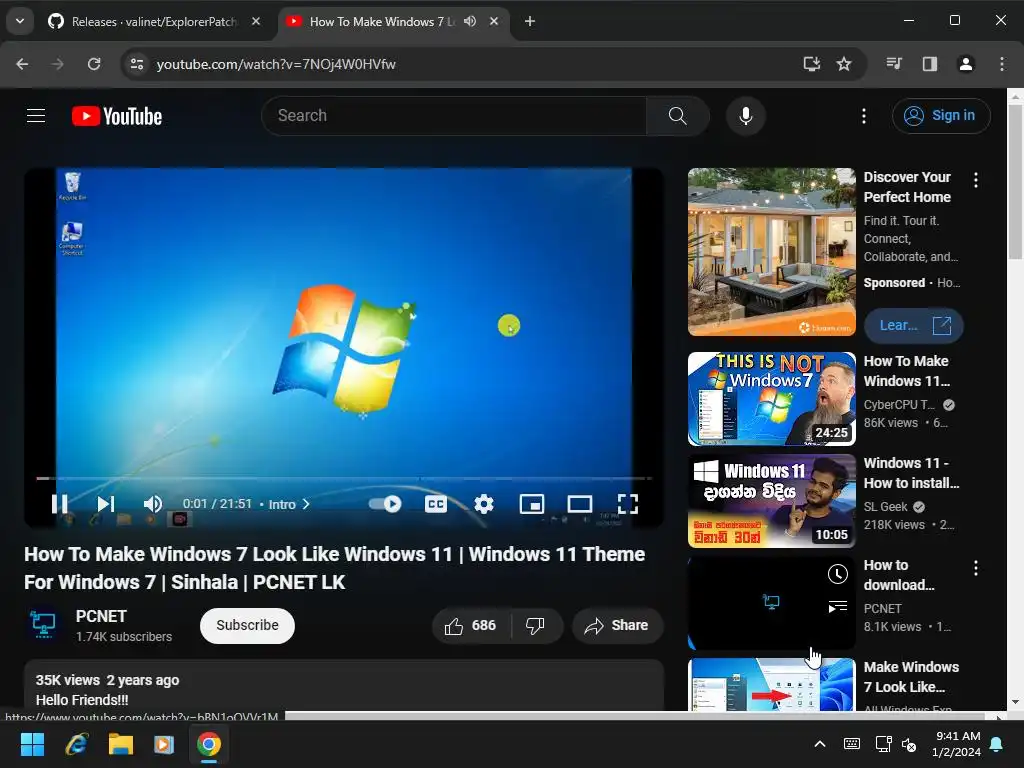Image resolution: width=1024 pixels, height=768 pixels.
Task: Expand the Intro chapter list
Action: (x=289, y=504)
